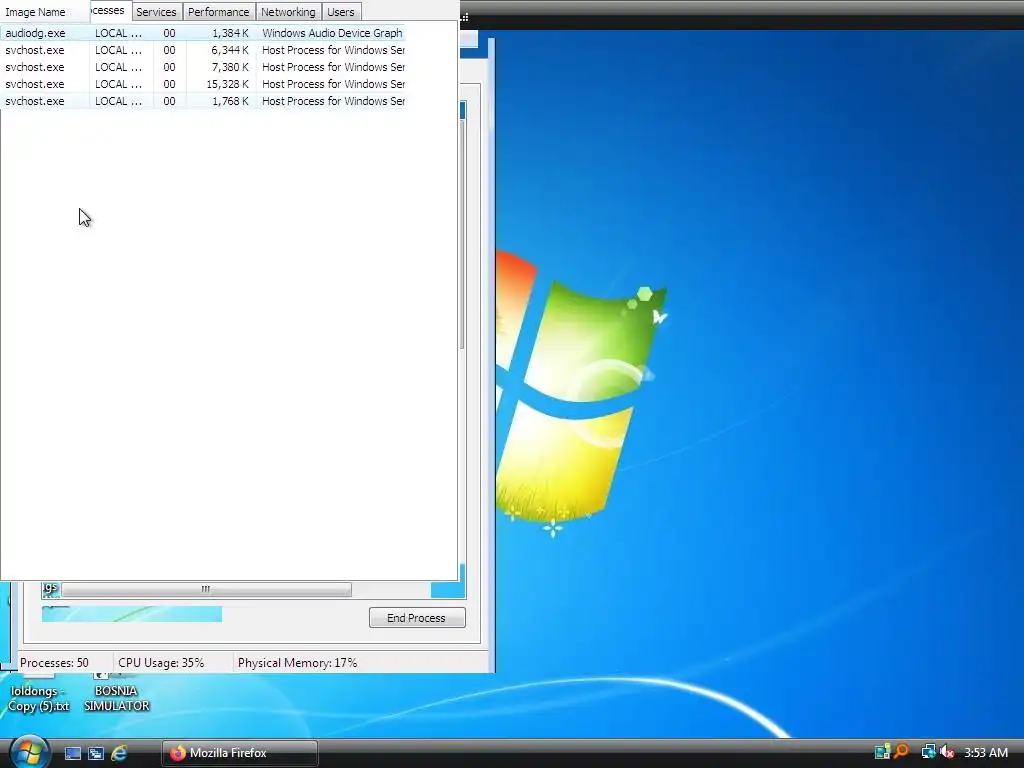Click 1,384 K memory value

pyautogui.click(x=231, y=33)
